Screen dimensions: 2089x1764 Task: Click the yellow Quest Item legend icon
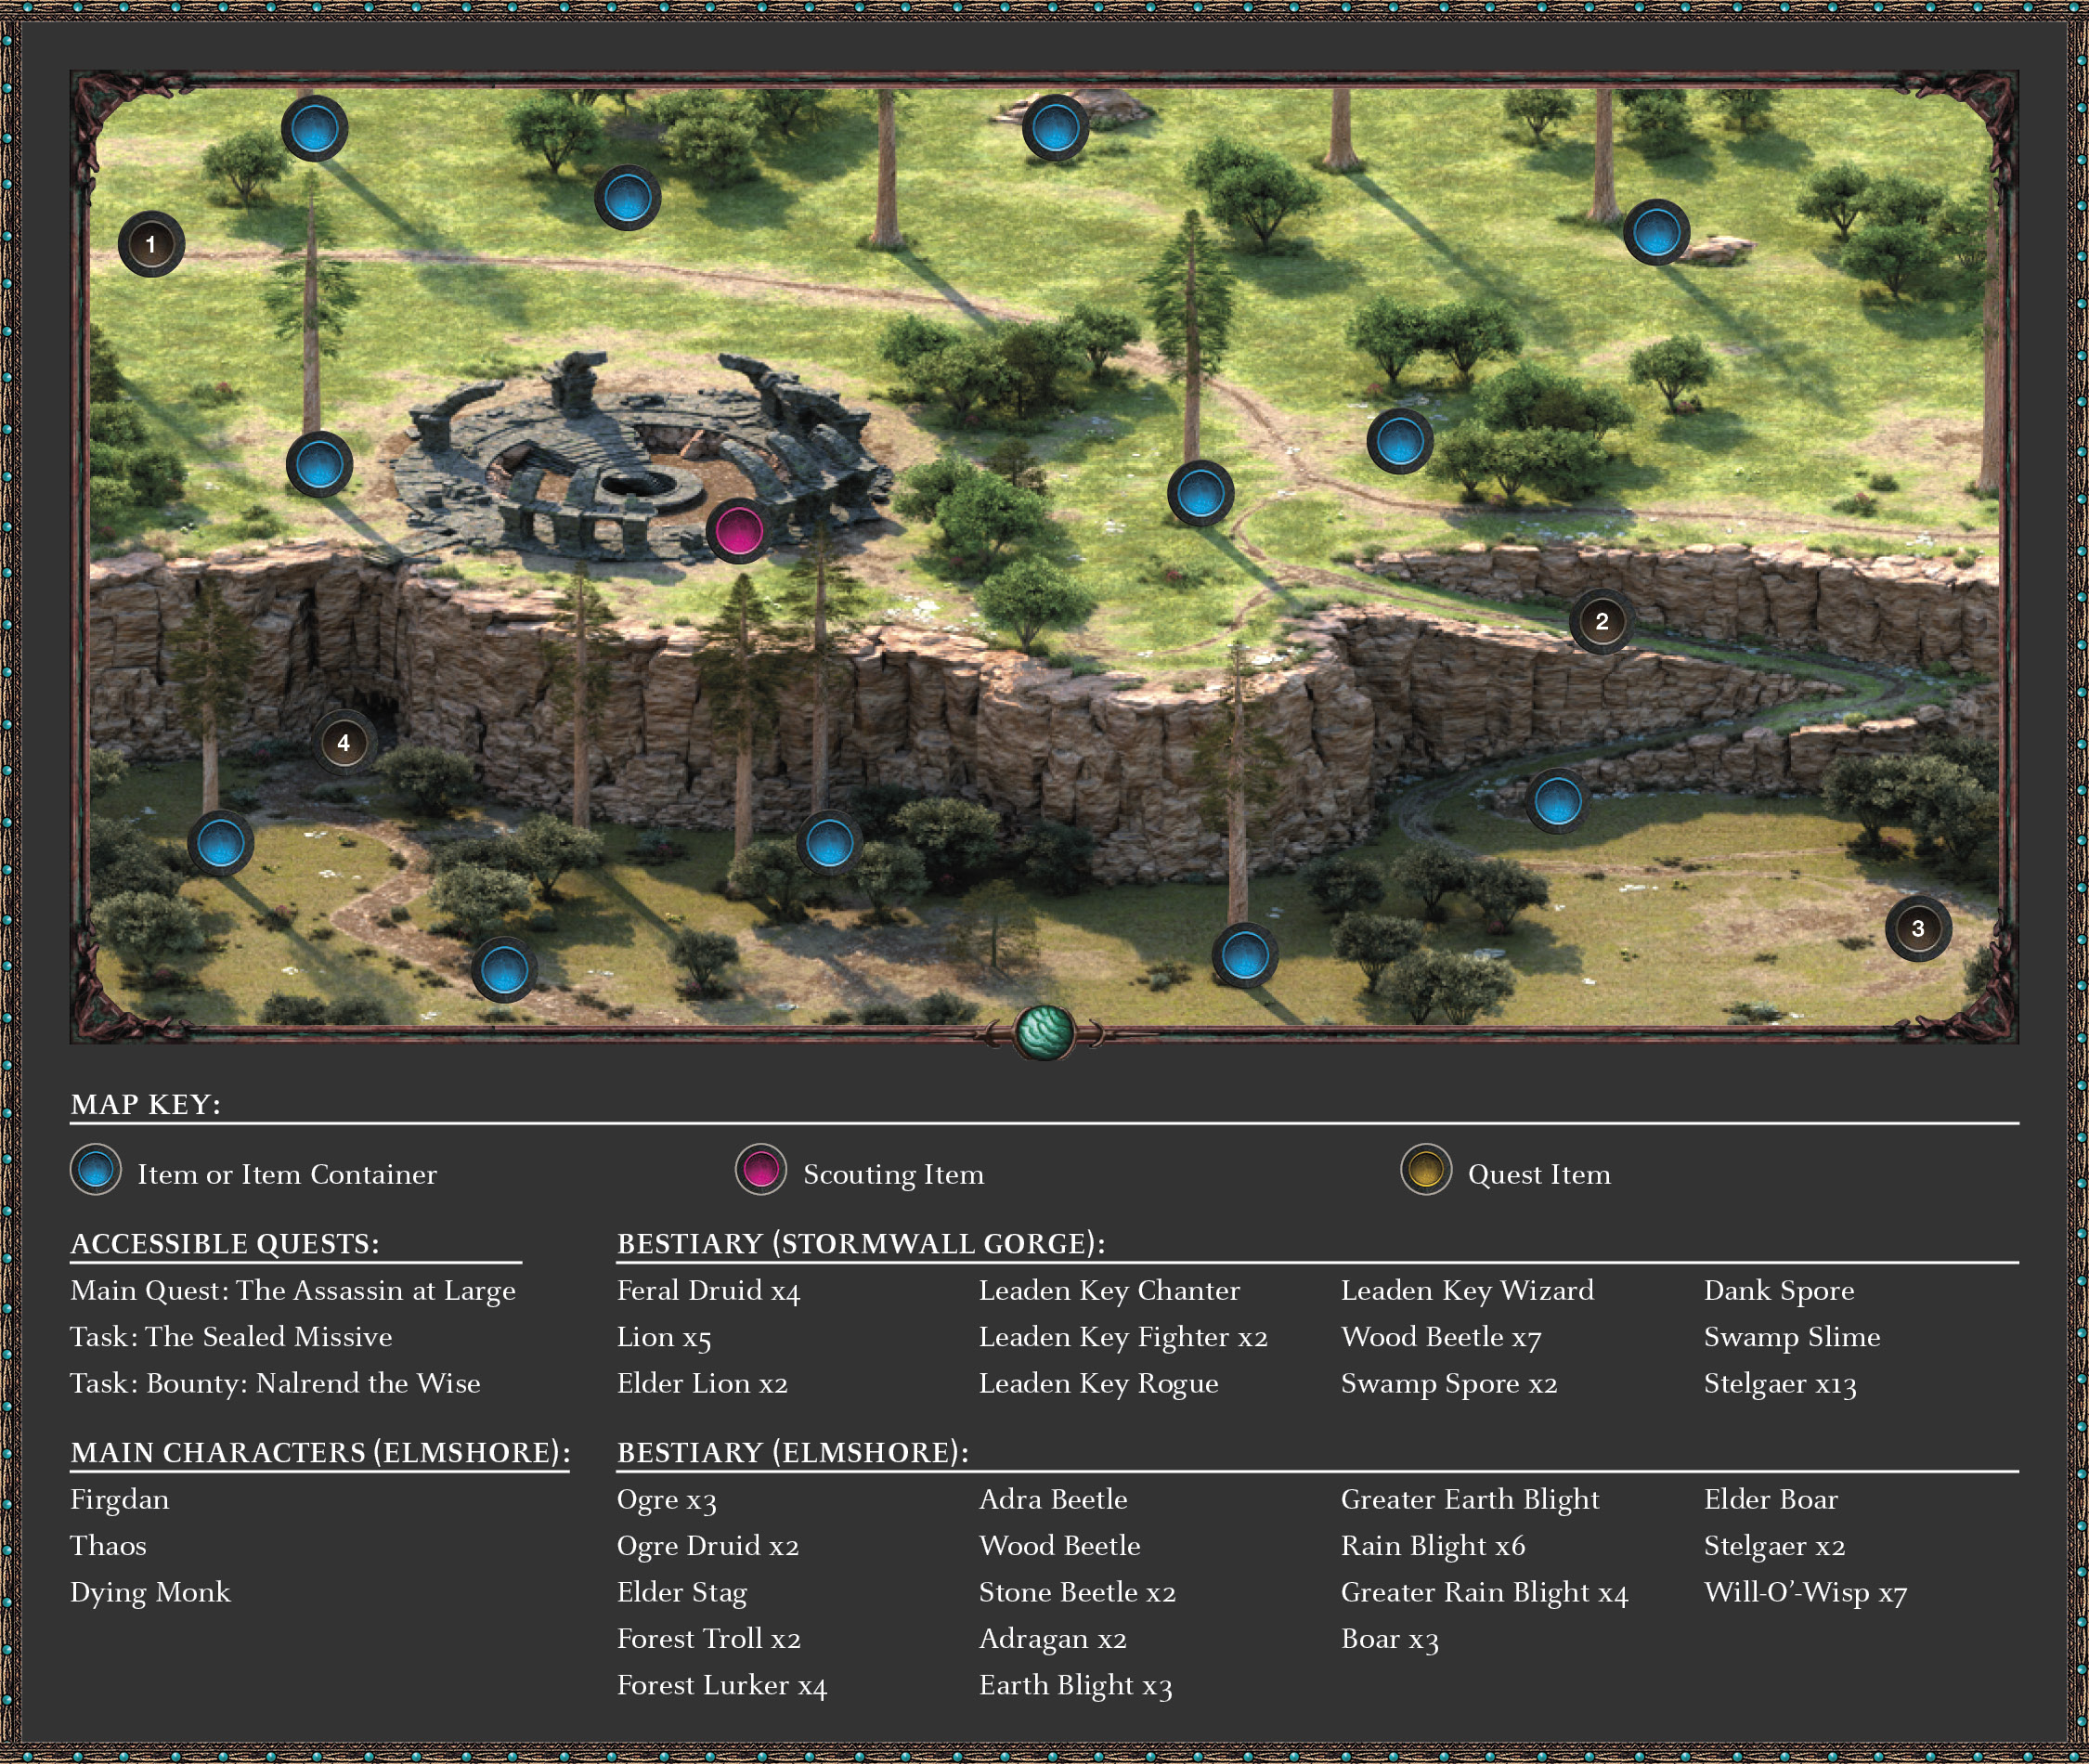1426,1169
